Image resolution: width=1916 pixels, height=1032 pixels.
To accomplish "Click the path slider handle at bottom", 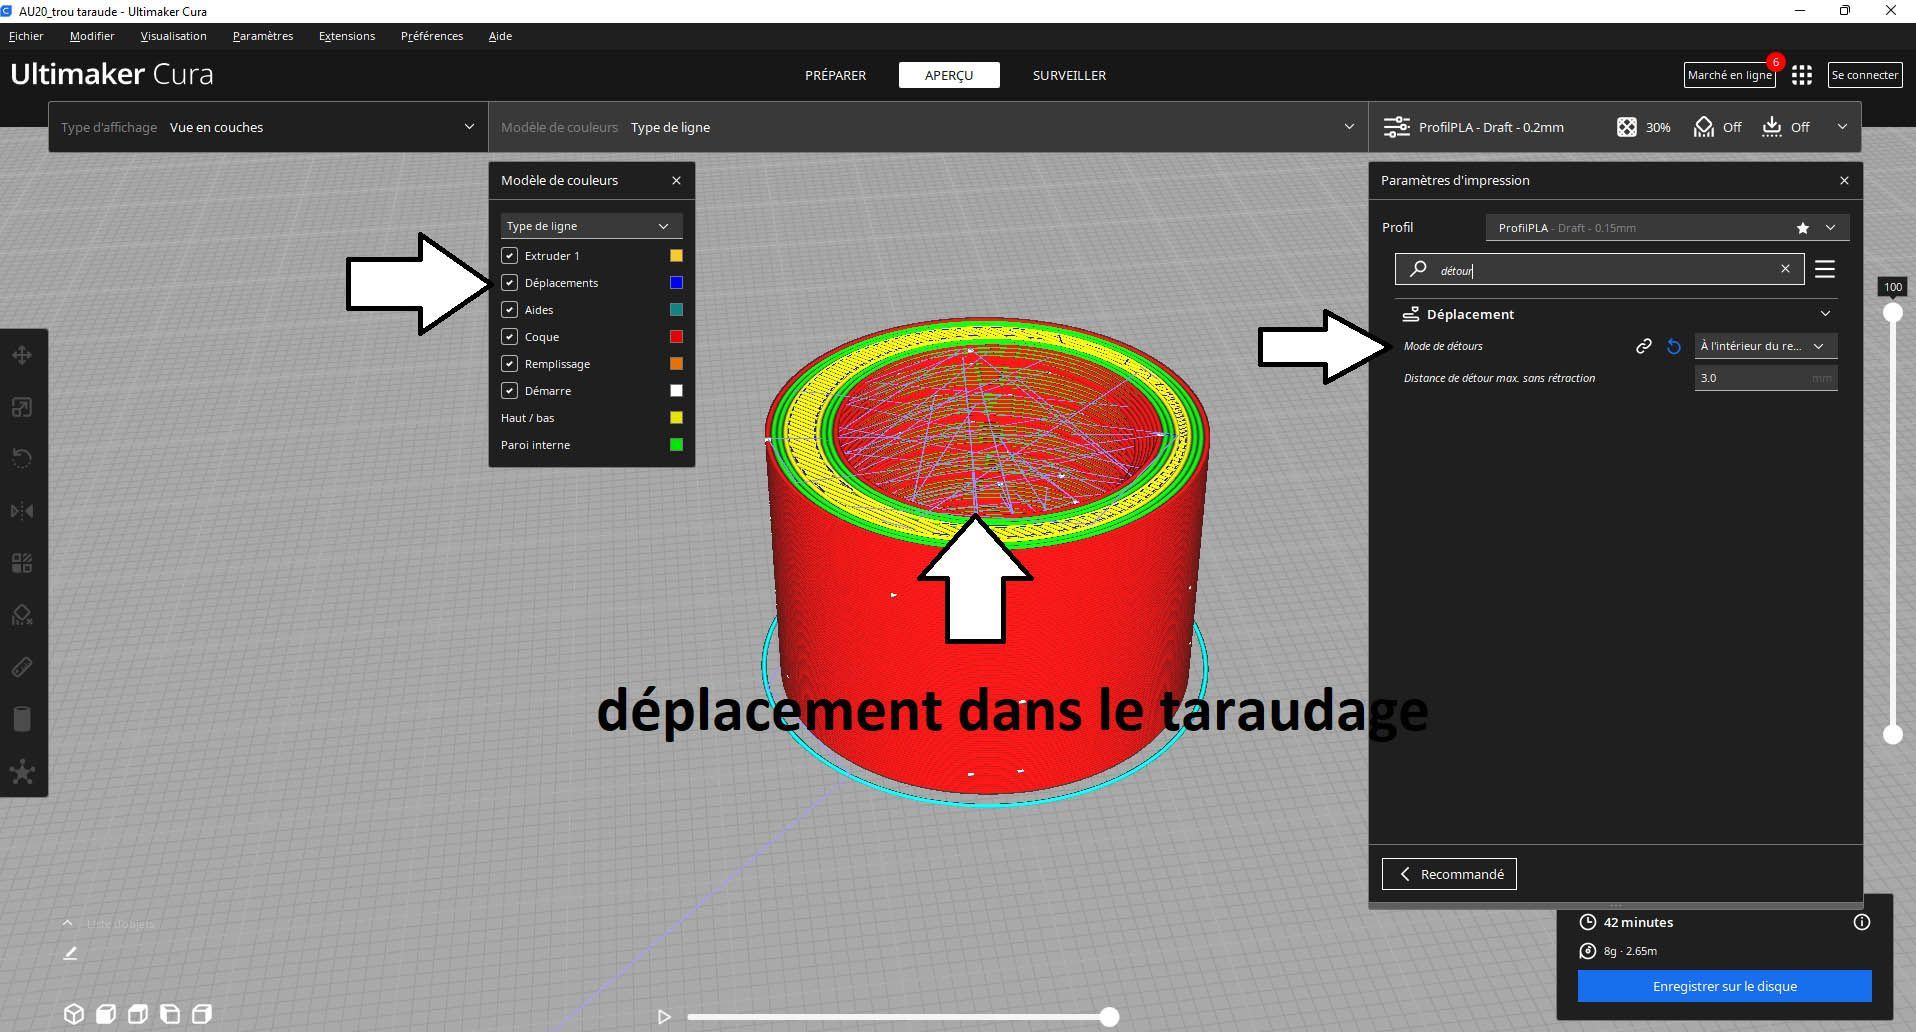I will [1109, 1017].
